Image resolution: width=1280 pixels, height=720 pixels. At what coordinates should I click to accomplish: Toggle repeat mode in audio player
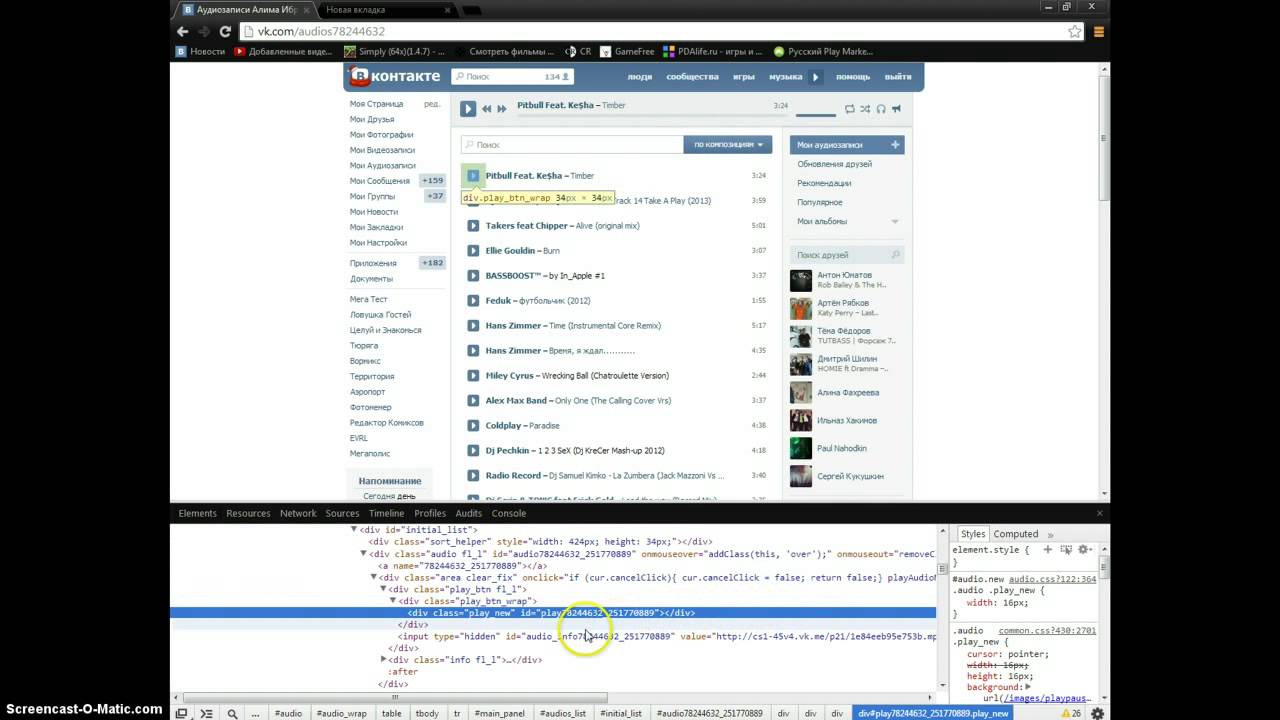(x=850, y=108)
